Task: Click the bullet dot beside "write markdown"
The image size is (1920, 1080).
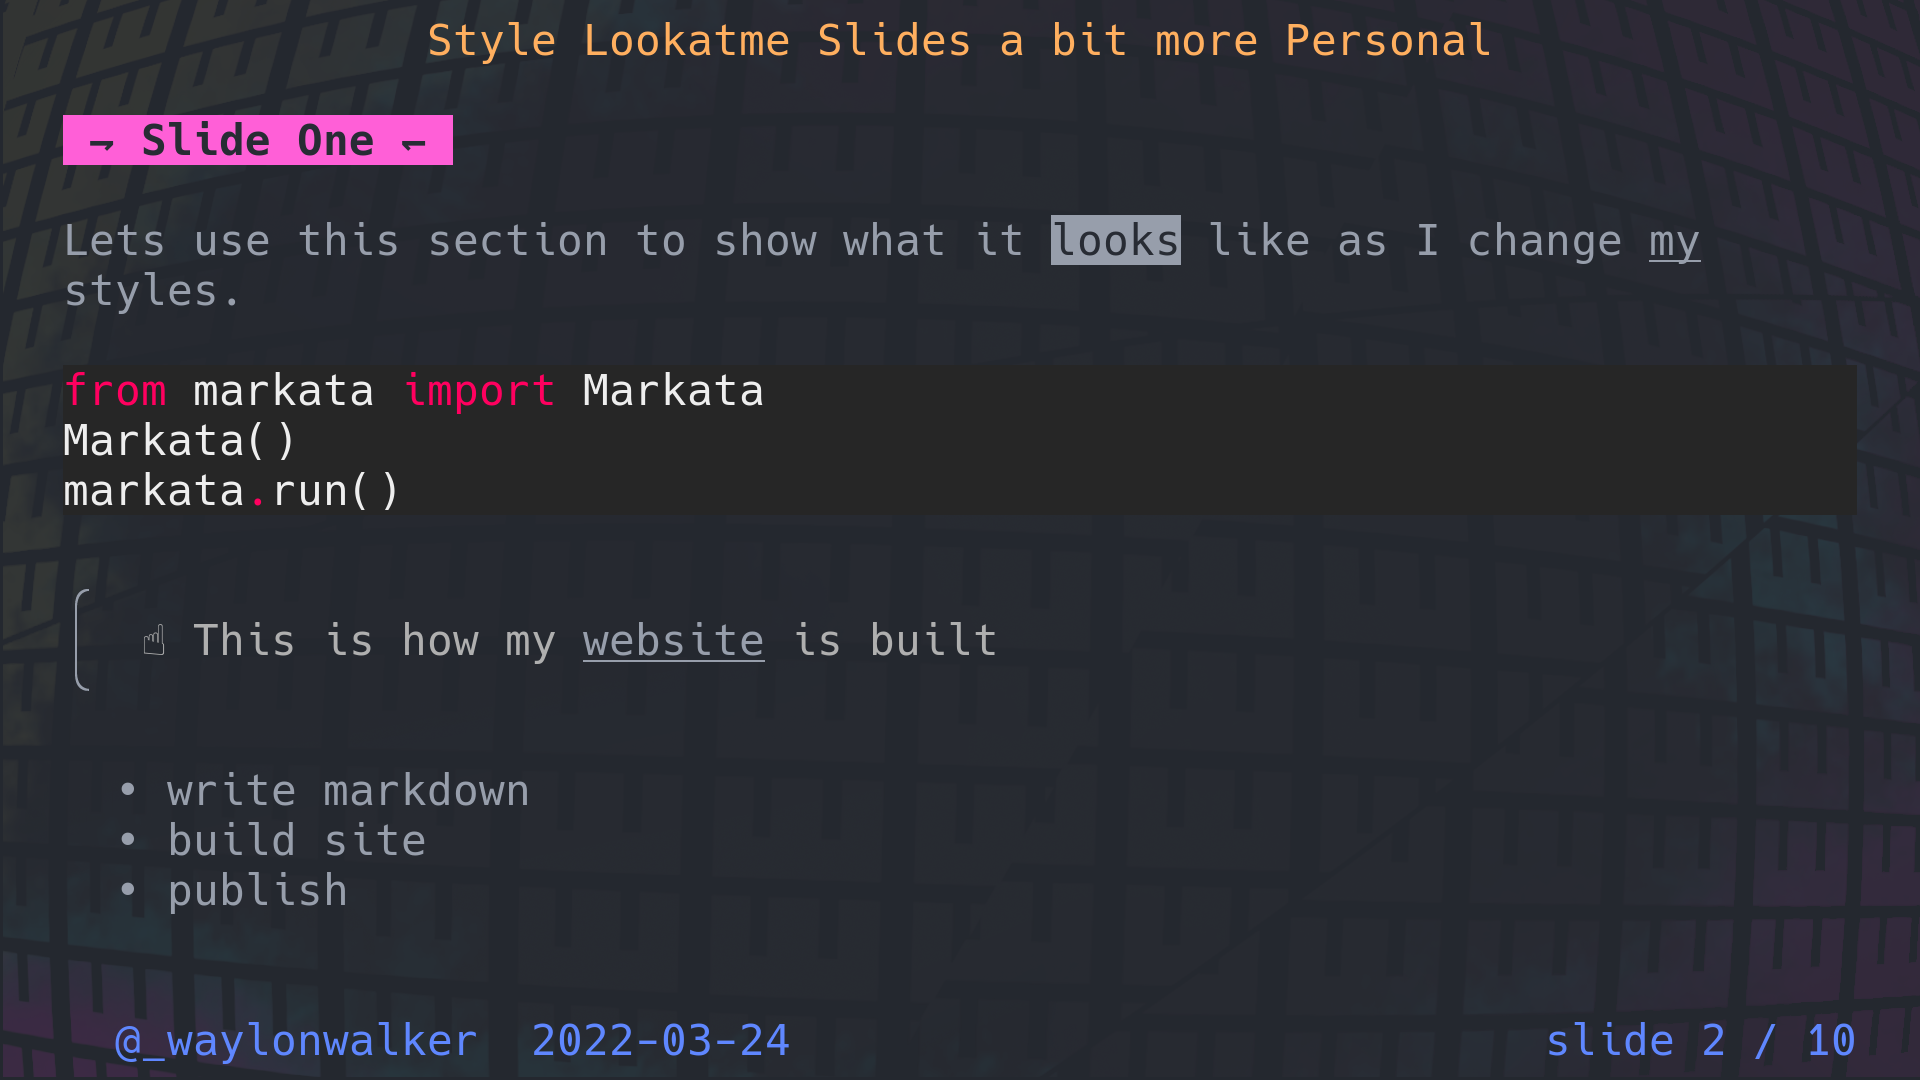Action: [127, 790]
